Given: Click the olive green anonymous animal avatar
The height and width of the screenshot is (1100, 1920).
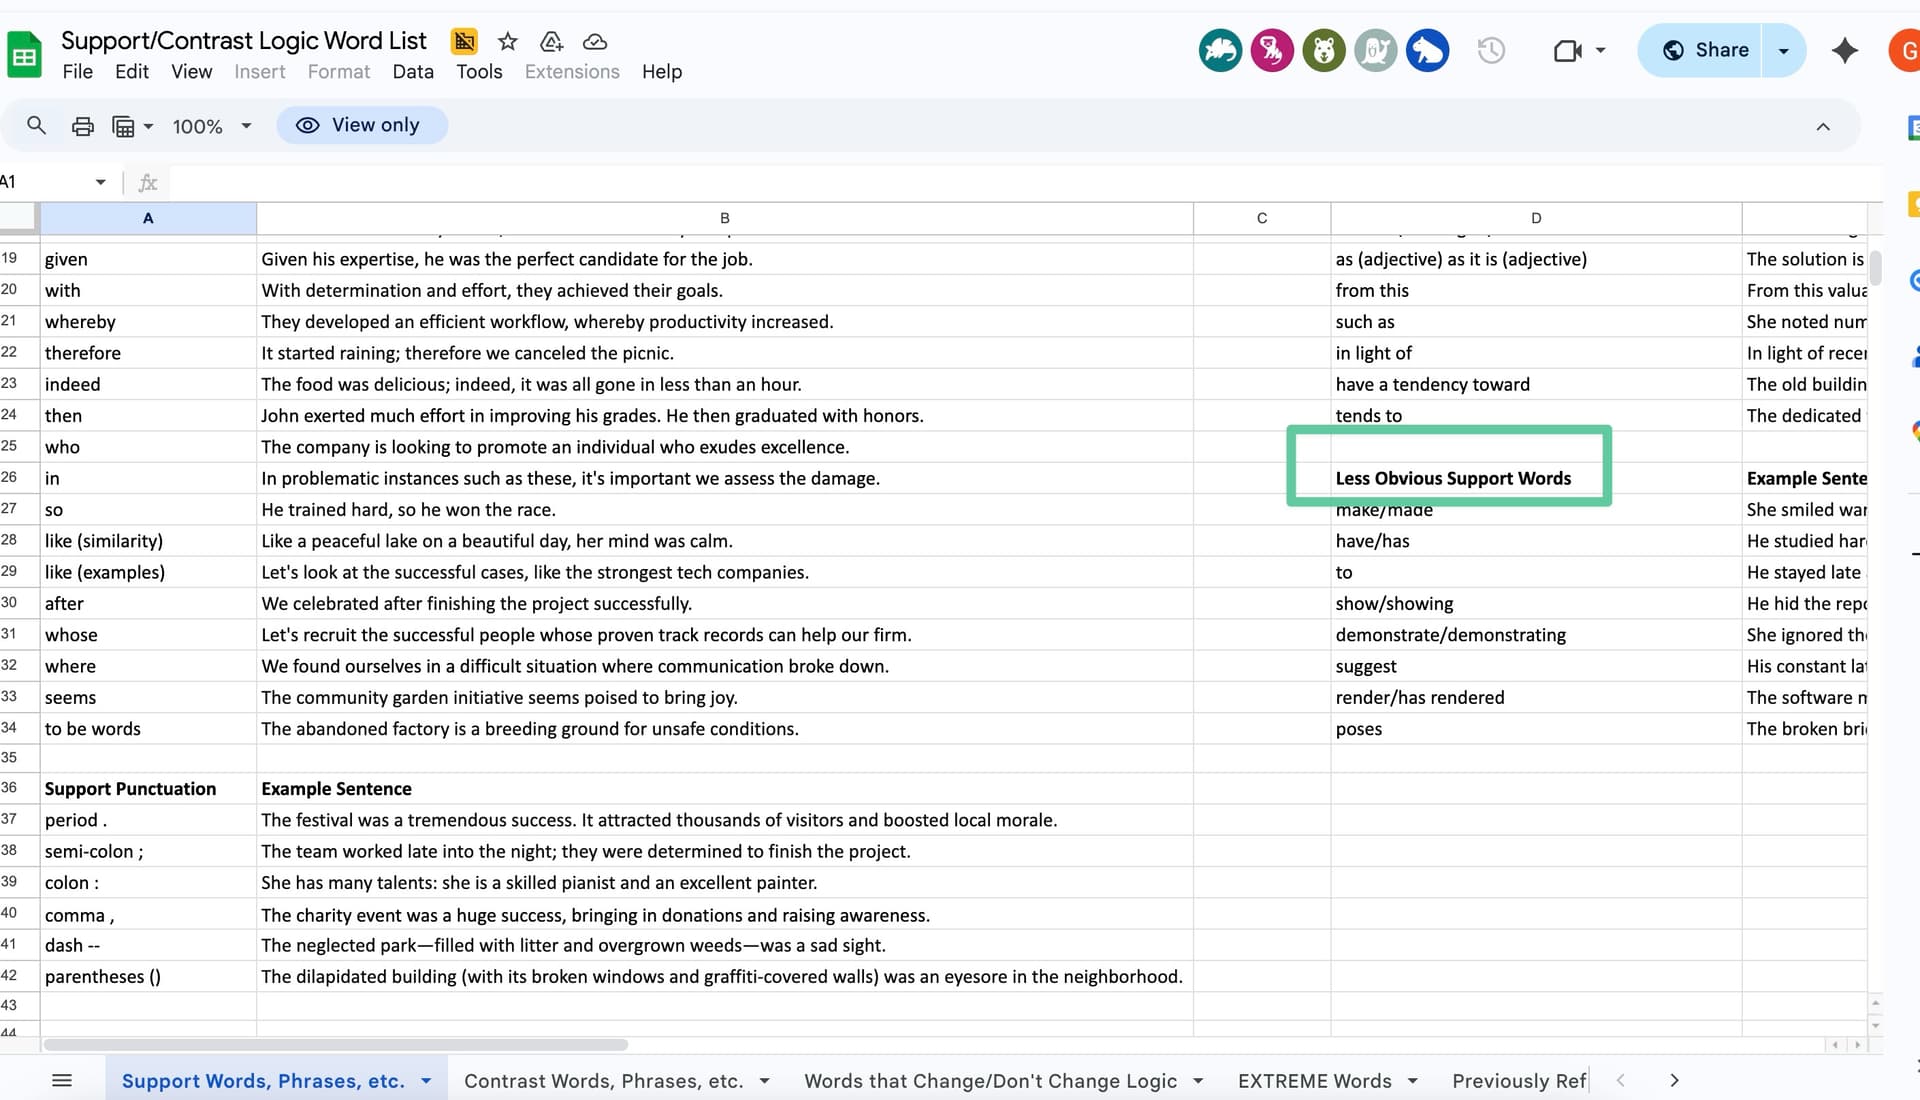Looking at the screenshot, I should tap(1324, 50).
